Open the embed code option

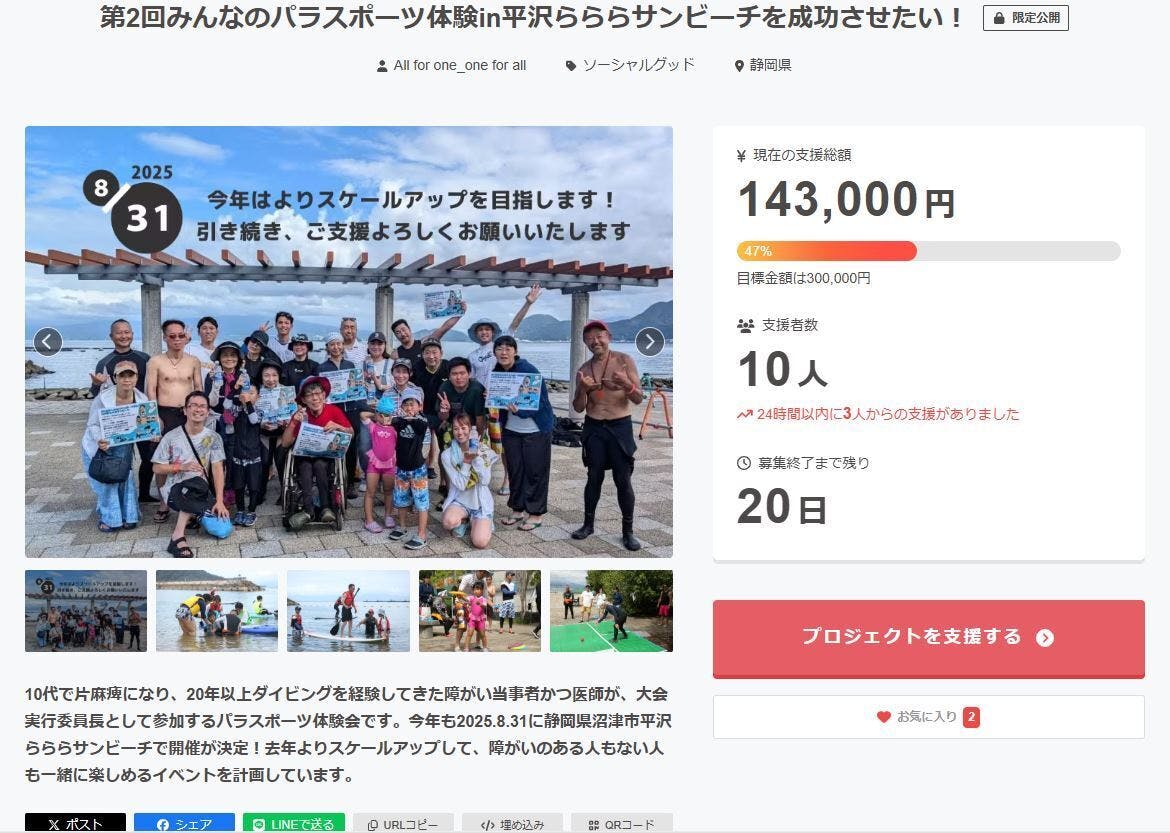pyautogui.click(x=512, y=824)
